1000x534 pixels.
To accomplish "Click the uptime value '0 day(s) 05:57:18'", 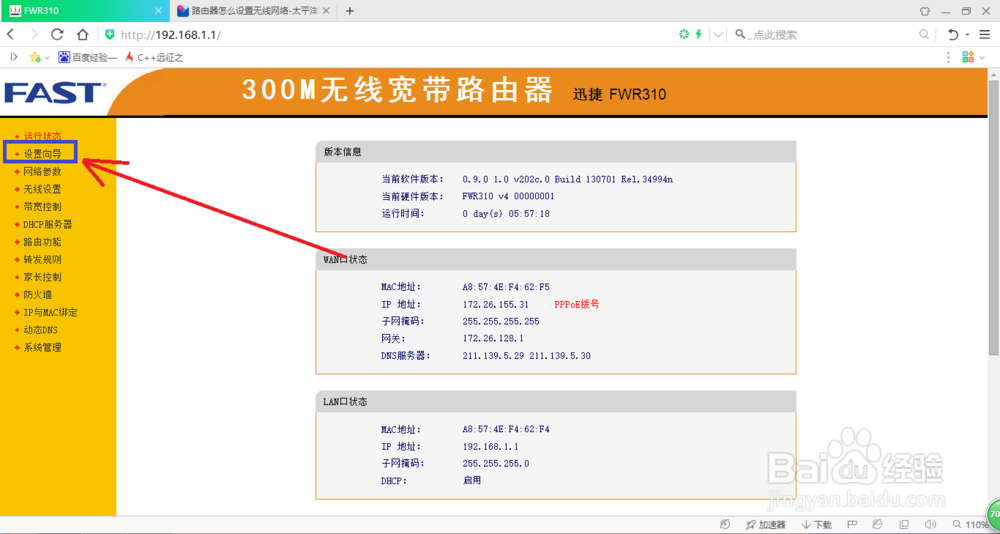I will [x=506, y=214].
